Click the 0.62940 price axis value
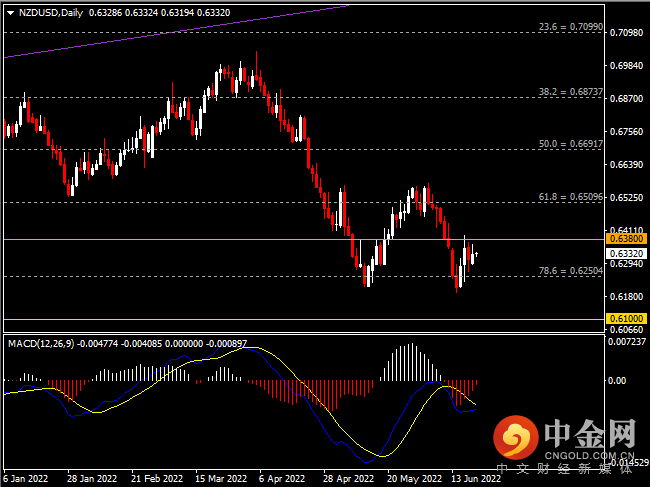650x487 pixels. pyautogui.click(x=626, y=264)
